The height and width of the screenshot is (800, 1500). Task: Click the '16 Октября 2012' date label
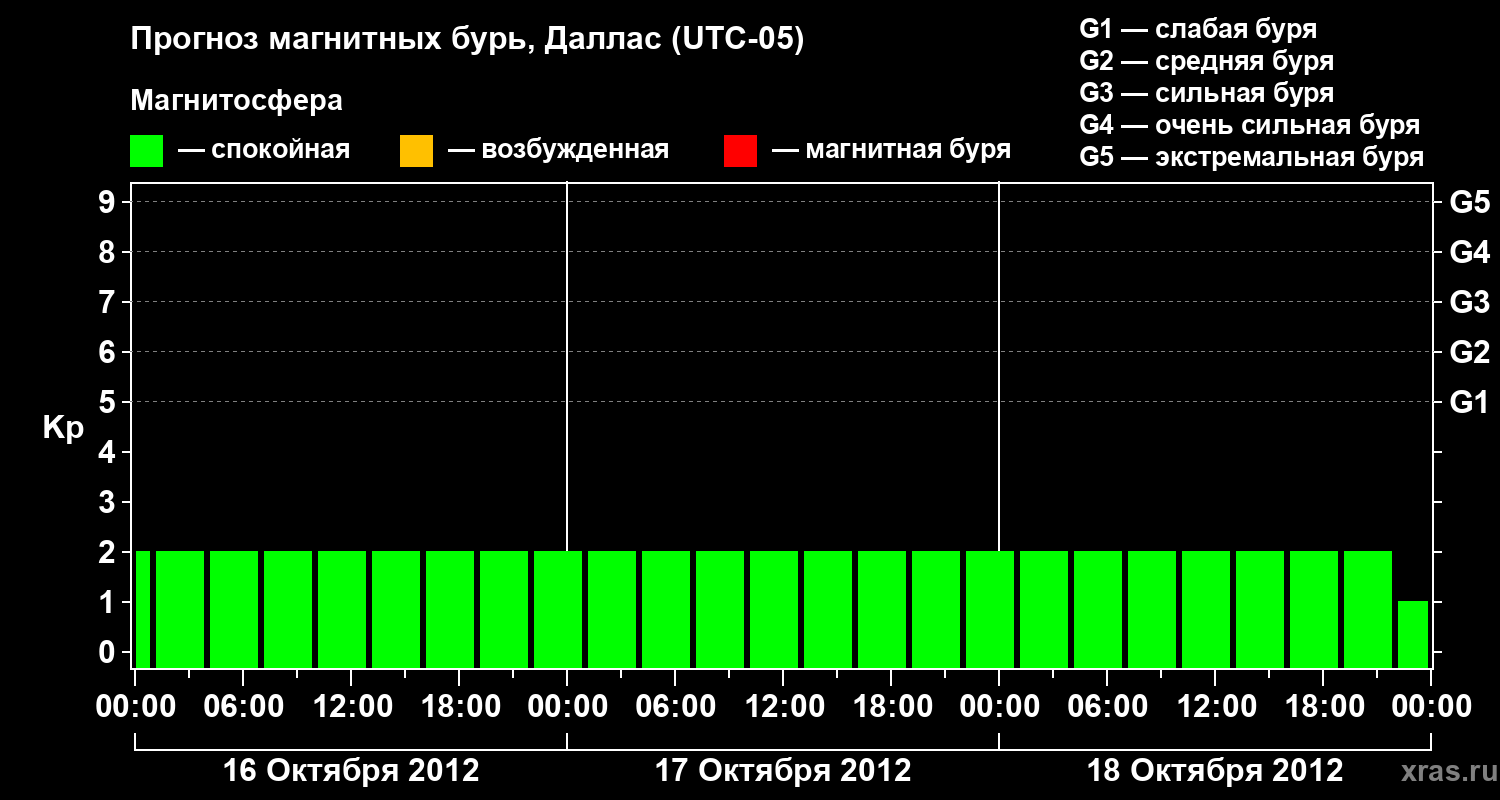point(351,771)
